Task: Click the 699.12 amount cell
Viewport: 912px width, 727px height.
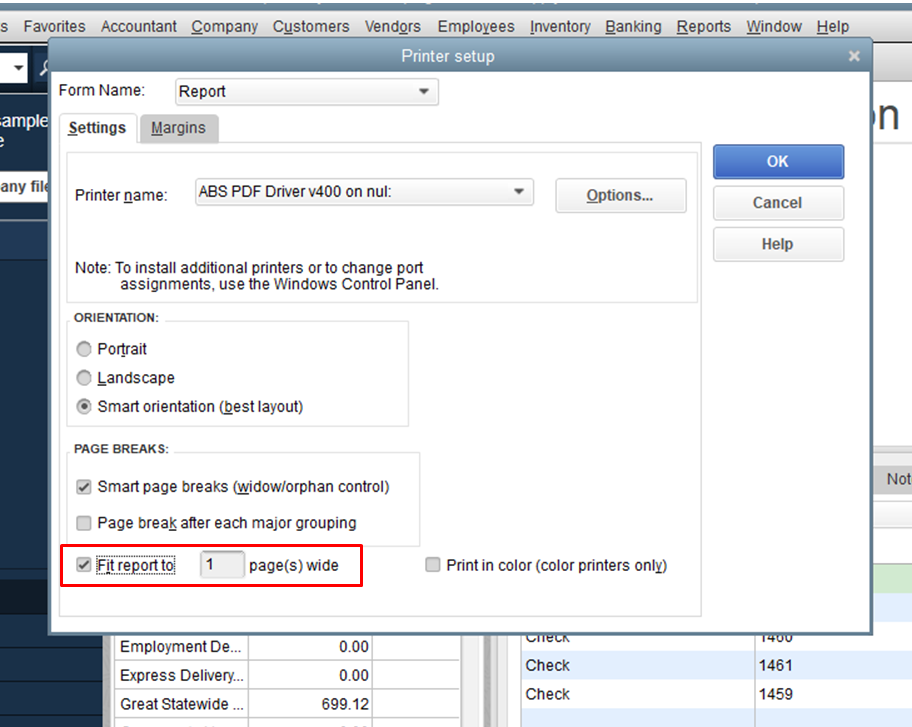Action: coord(311,704)
